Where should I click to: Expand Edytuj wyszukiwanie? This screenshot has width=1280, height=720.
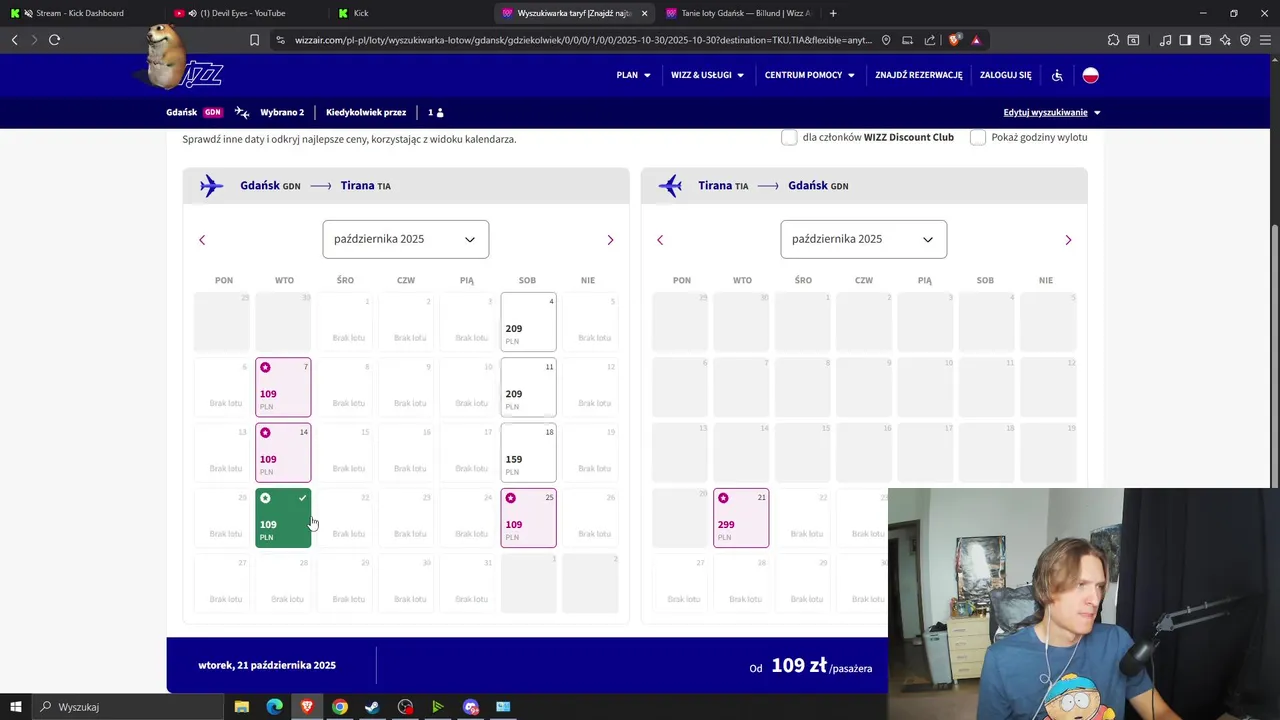pos(1052,112)
